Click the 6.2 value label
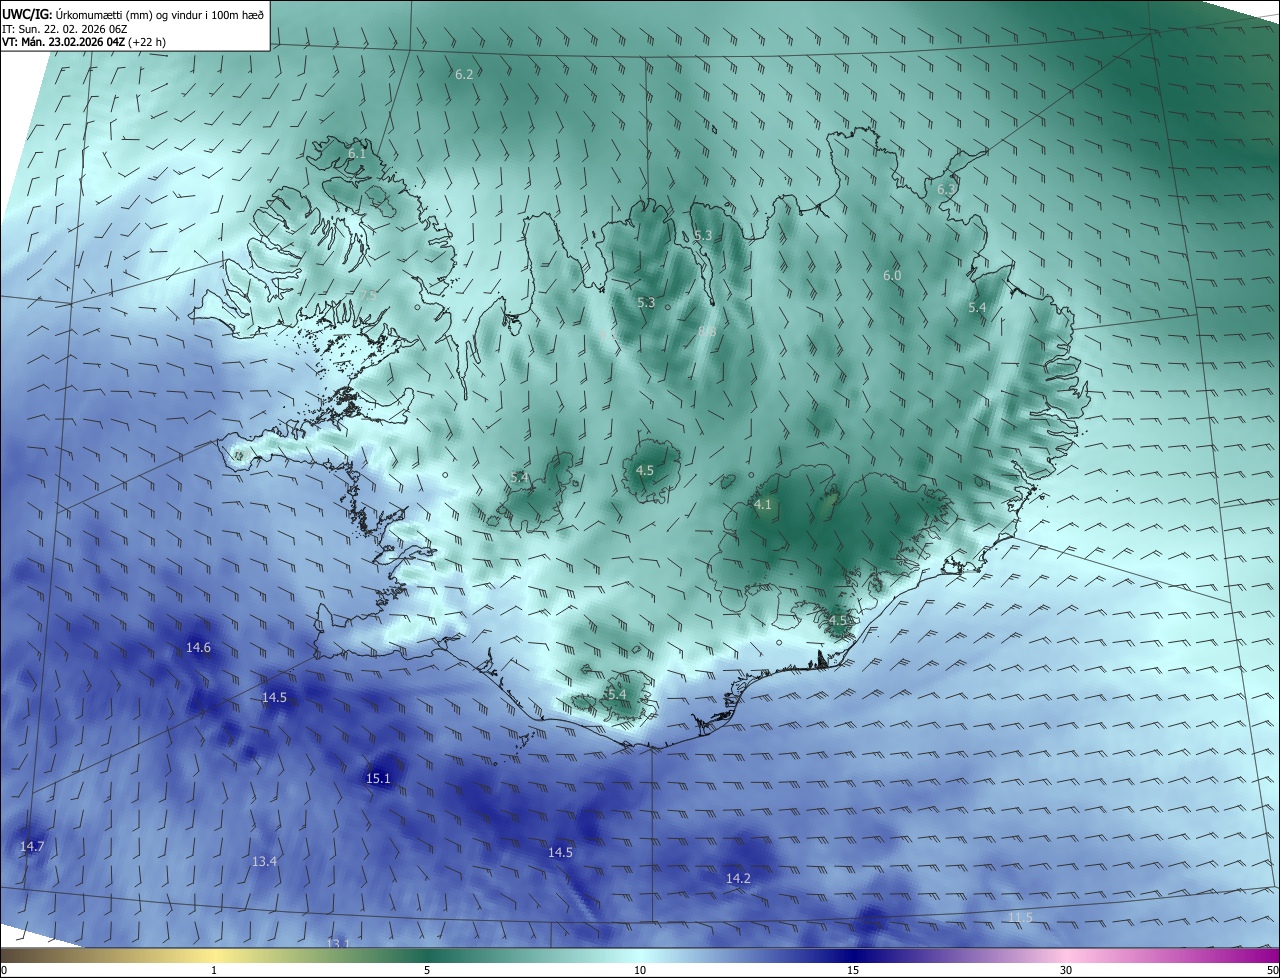This screenshot has height=978, width=1280. click(464, 75)
